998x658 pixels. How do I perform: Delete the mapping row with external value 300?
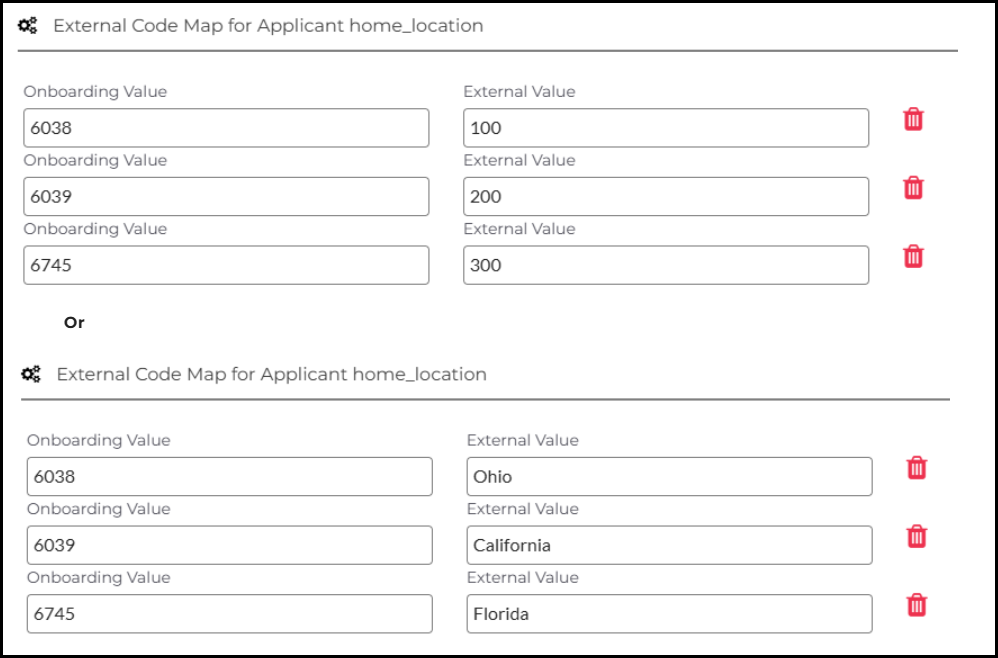pos(913,257)
